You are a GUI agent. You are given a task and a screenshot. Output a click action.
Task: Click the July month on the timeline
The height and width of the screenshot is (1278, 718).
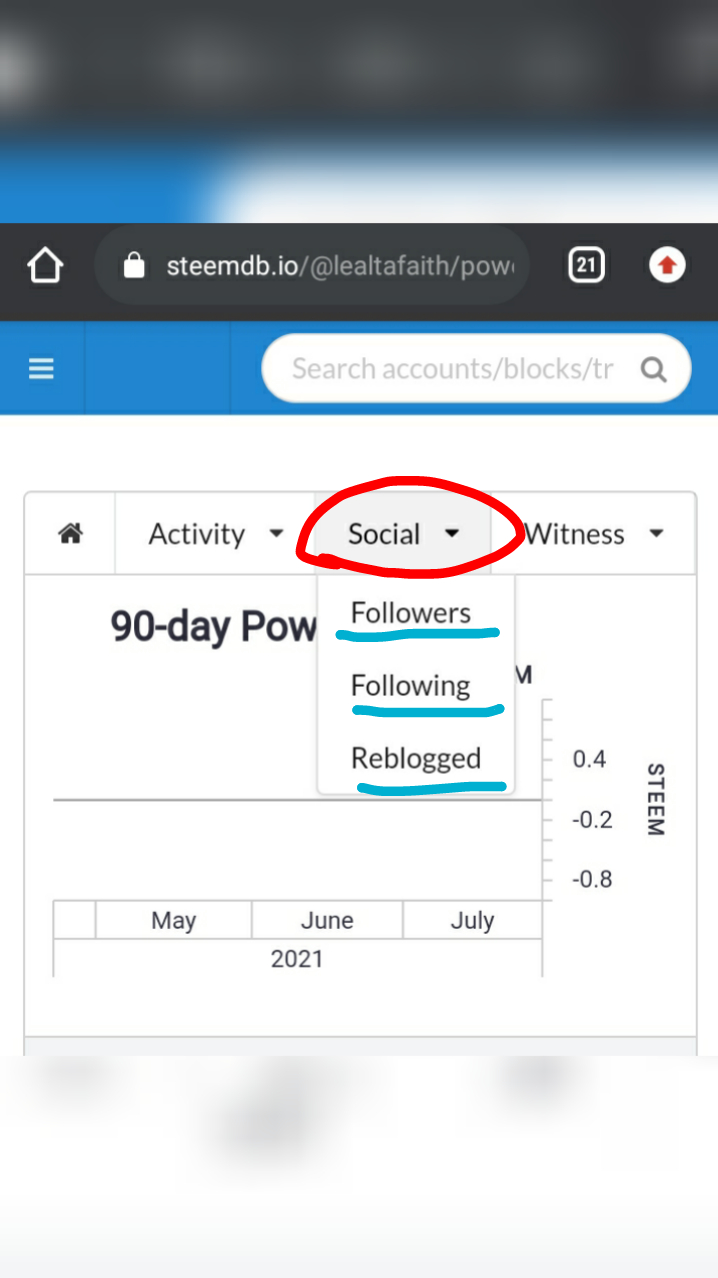pos(472,920)
